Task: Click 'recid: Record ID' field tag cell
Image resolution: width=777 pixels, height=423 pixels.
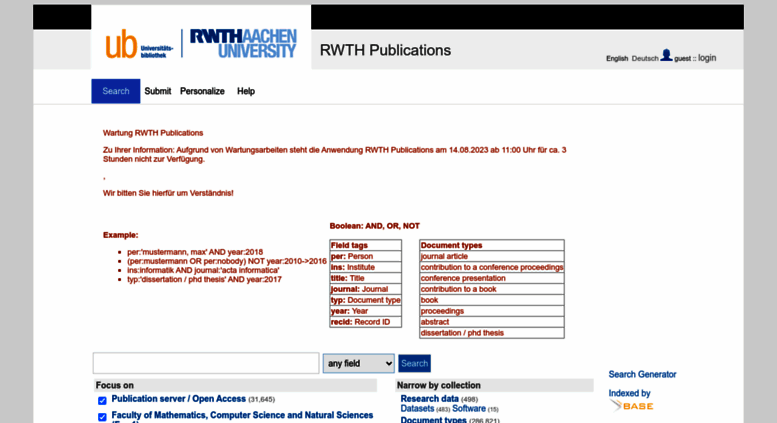Action: pos(366,322)
